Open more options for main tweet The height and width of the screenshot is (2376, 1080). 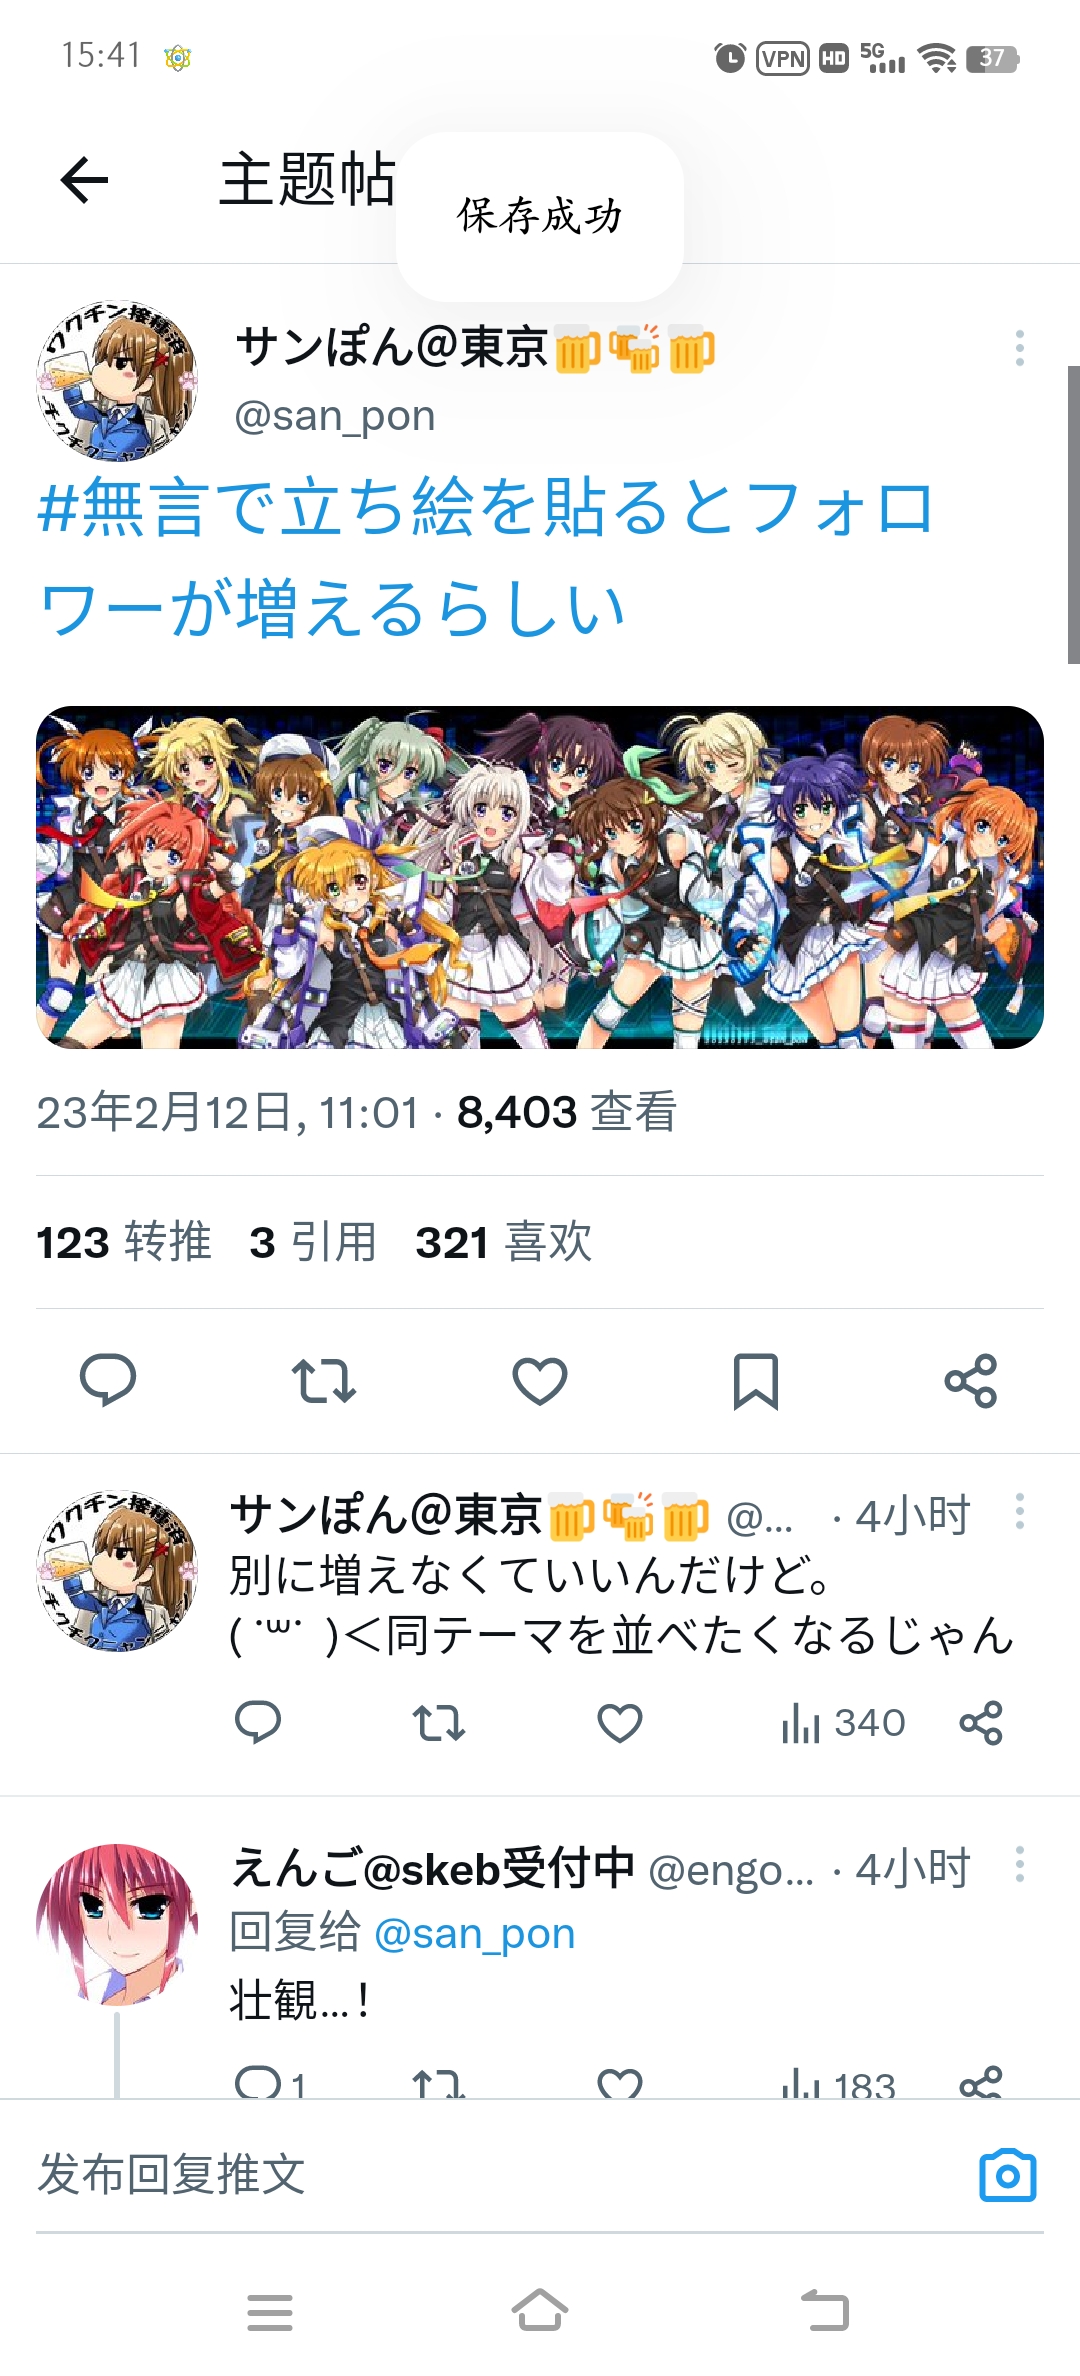tap(1019, 348)
